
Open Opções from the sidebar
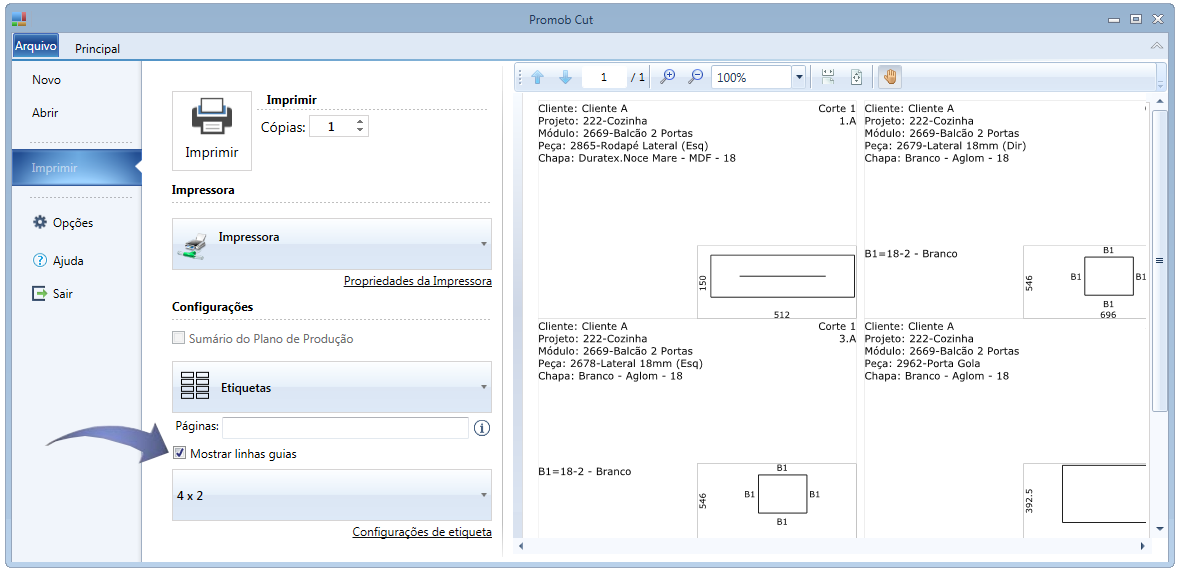(63, 223)
